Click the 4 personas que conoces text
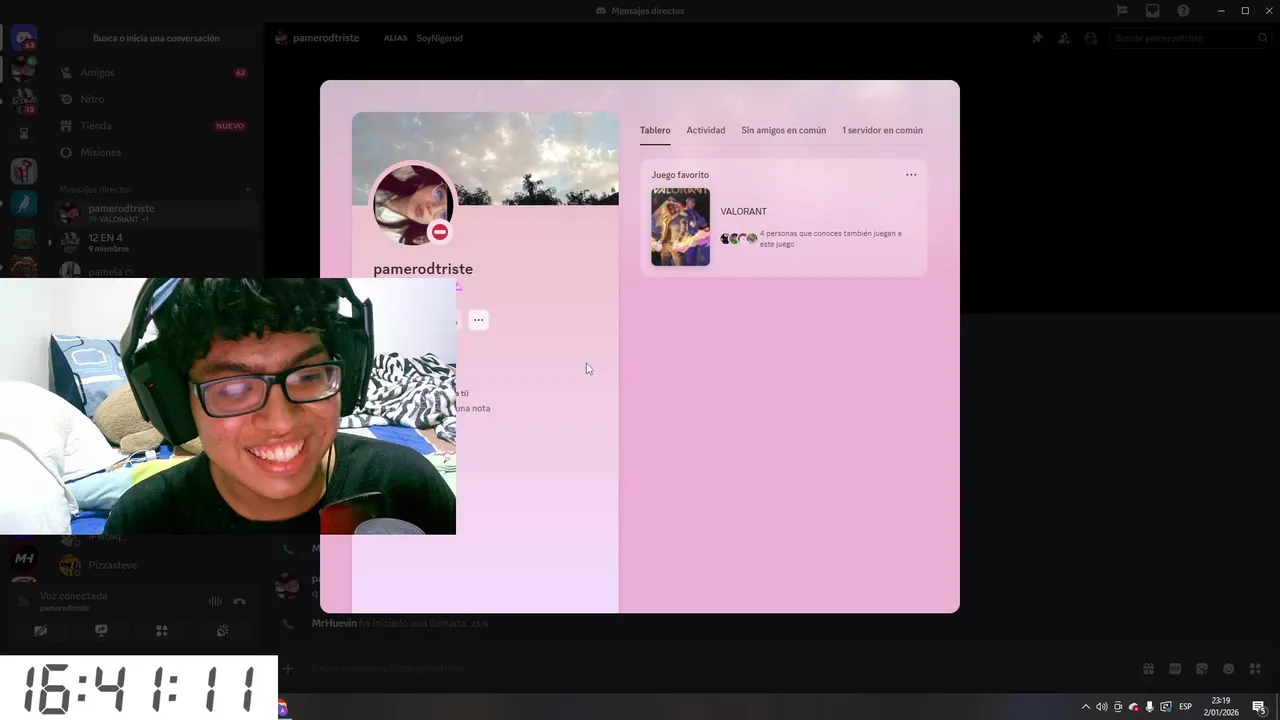The image size is (1280, 720). [830, 238]
